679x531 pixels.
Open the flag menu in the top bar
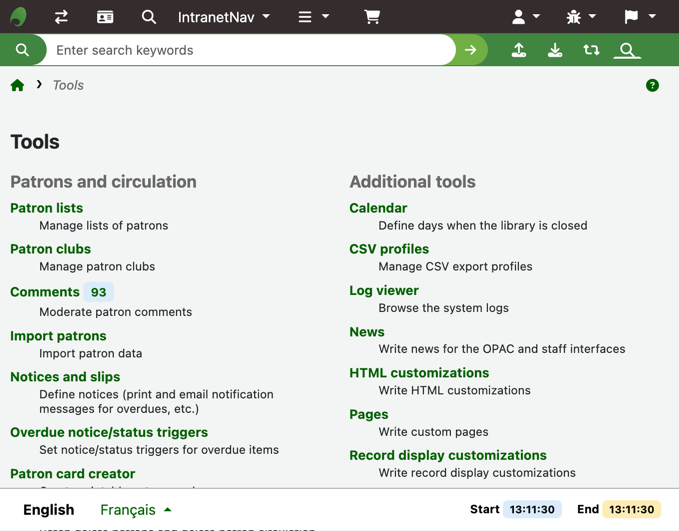tap(639, 17)
